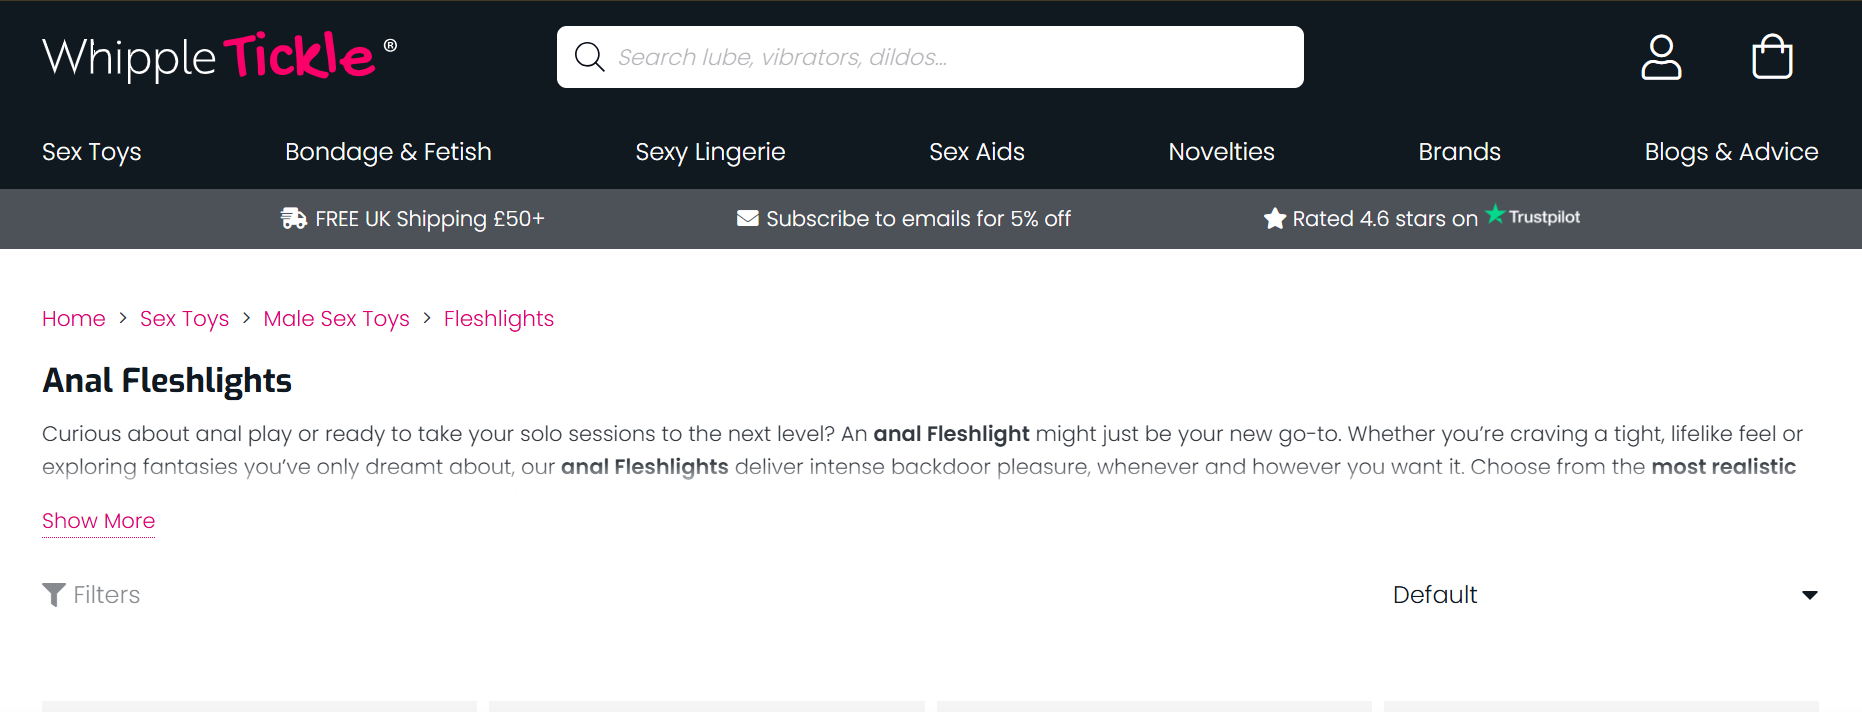Click the envelope email subscribe icon
This screenshot has width=1862, height=712.
tap(747, 218)
